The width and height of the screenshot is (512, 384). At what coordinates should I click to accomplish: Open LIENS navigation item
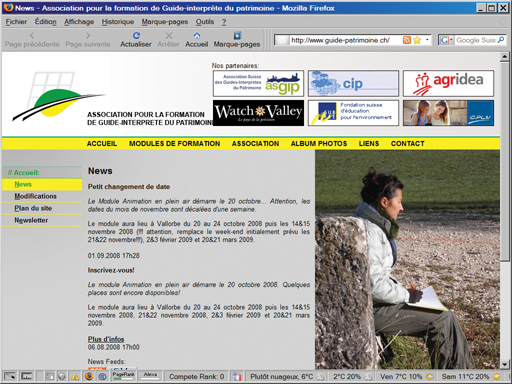(x=369, y=144)
